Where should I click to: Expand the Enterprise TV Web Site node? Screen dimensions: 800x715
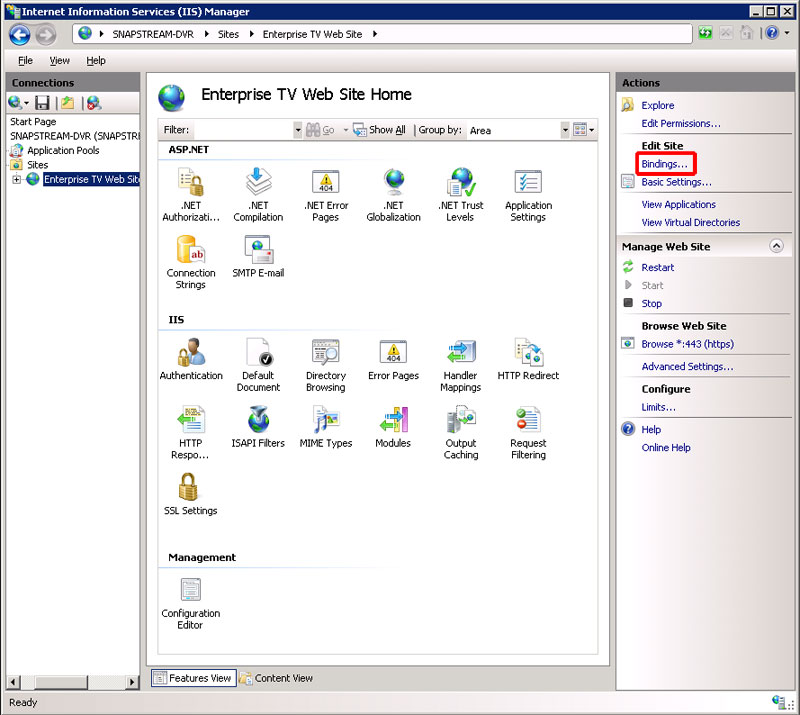coord(16,179)
